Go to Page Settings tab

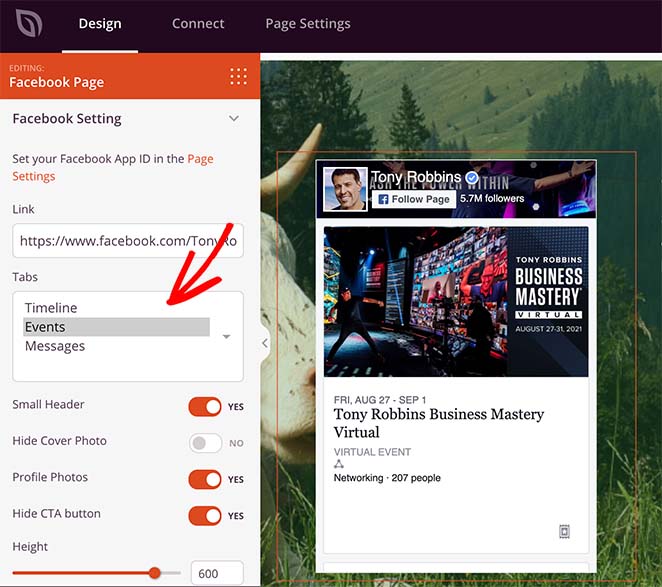pos(308,24)
